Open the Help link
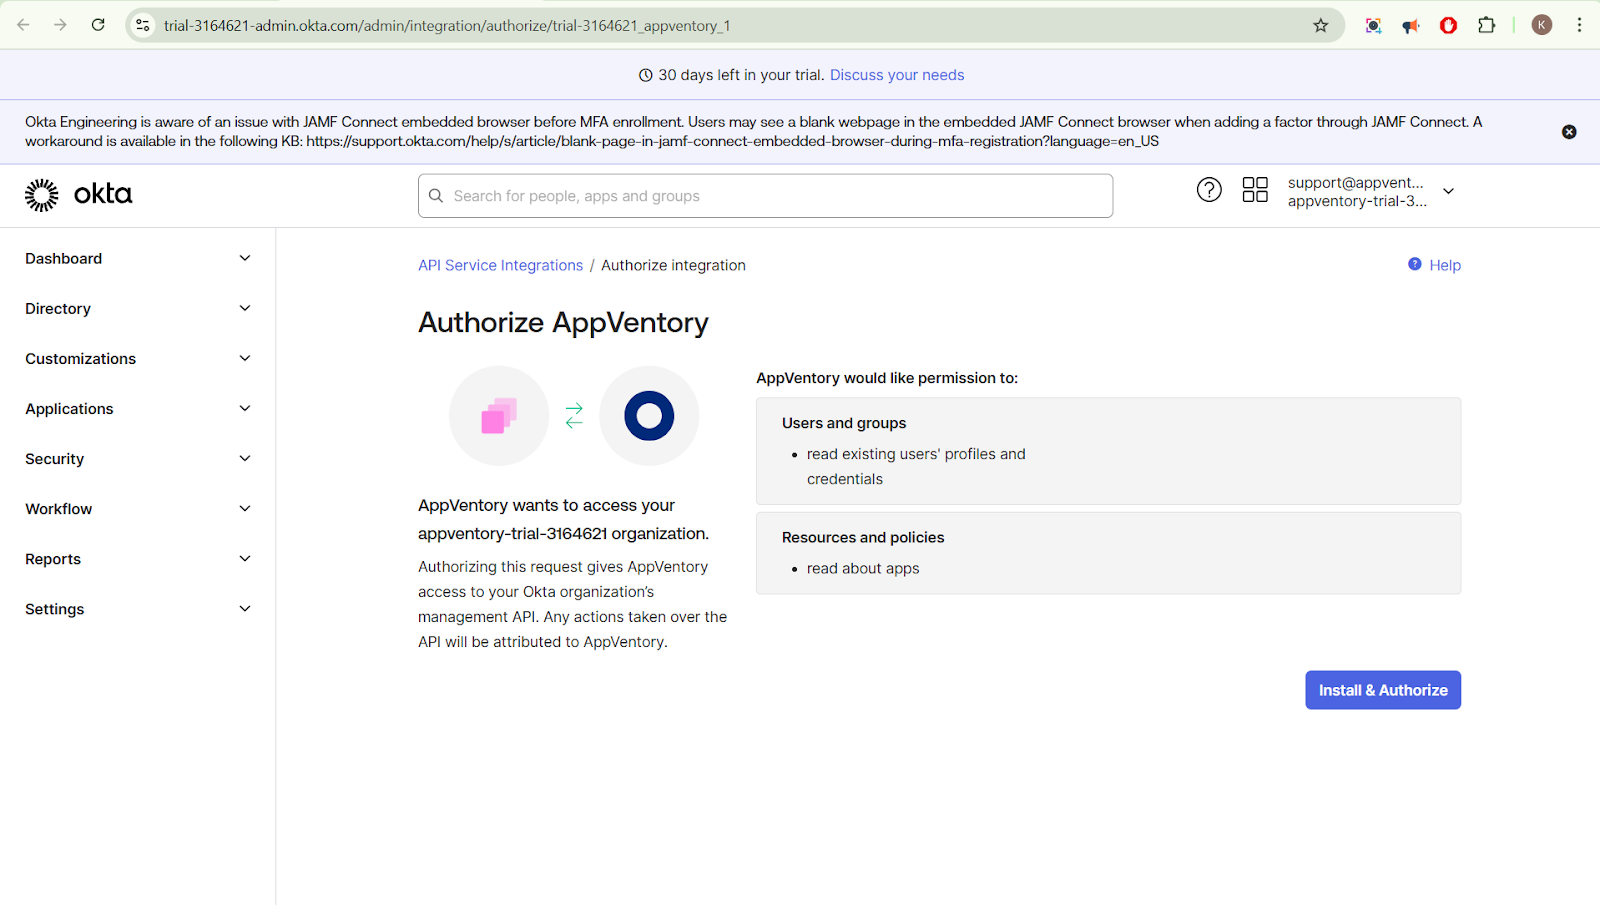 click(x=1445, y=265)
